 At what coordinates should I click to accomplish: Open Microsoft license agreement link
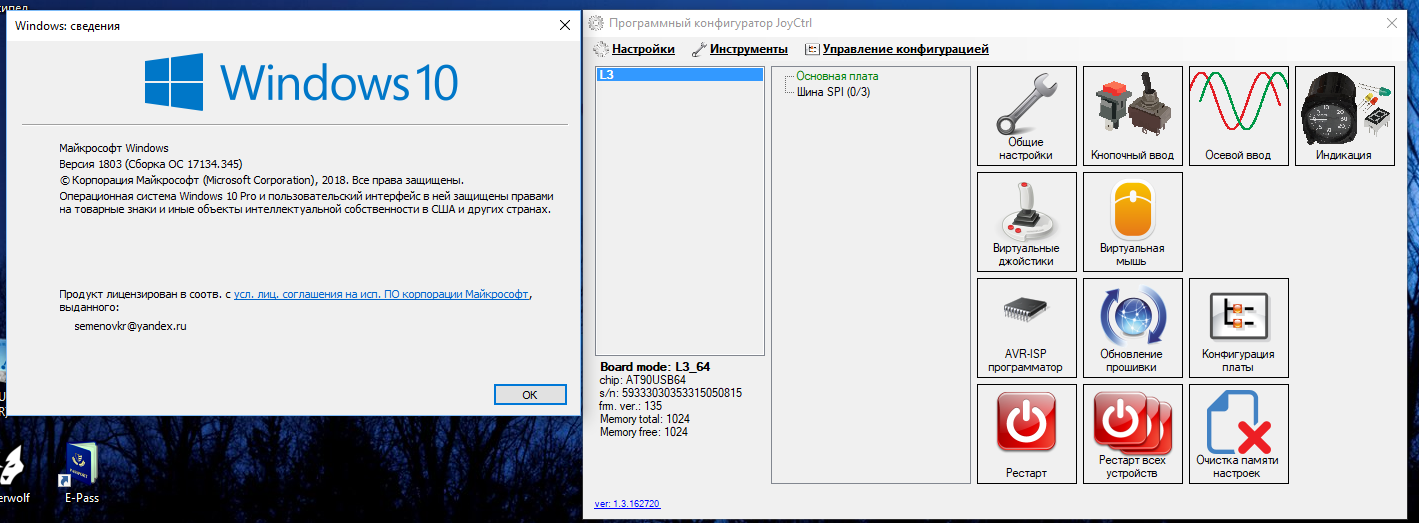point(382,295)
